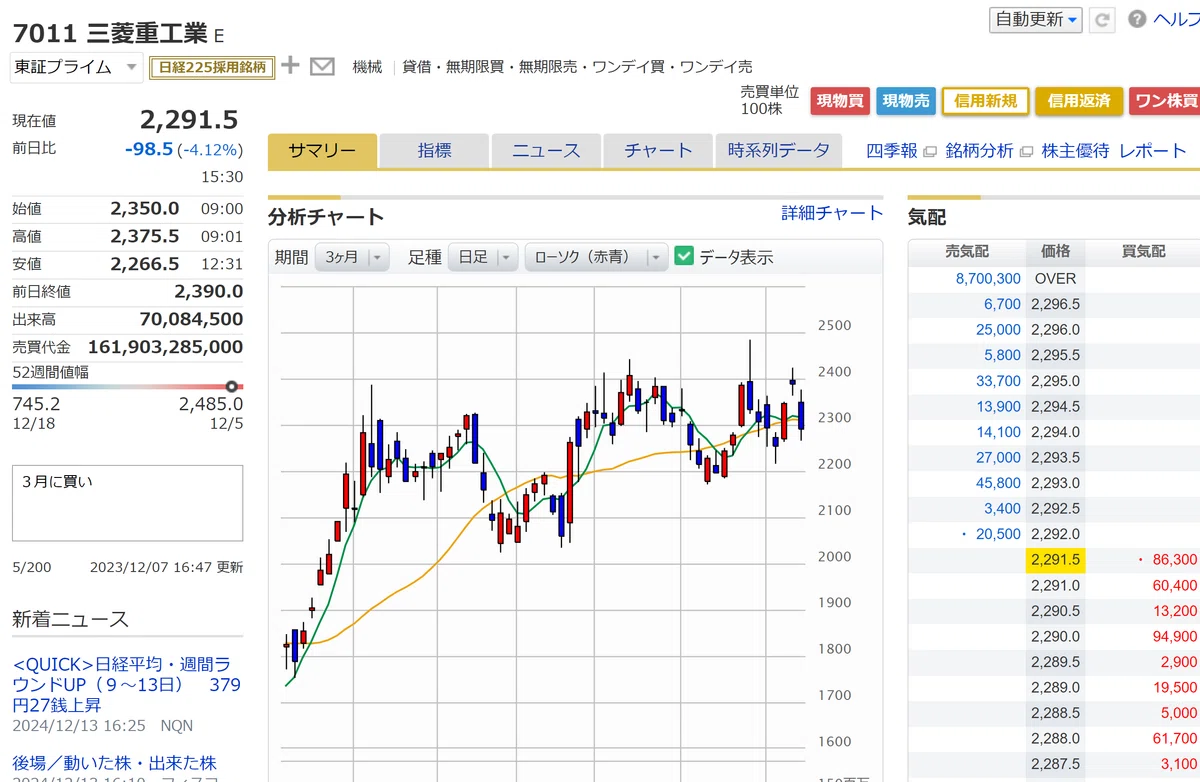Viewport: 1200px width, 782px height.
Task: Open the 四季報 link
Action: pyautogui.click(x=891, y=151)
